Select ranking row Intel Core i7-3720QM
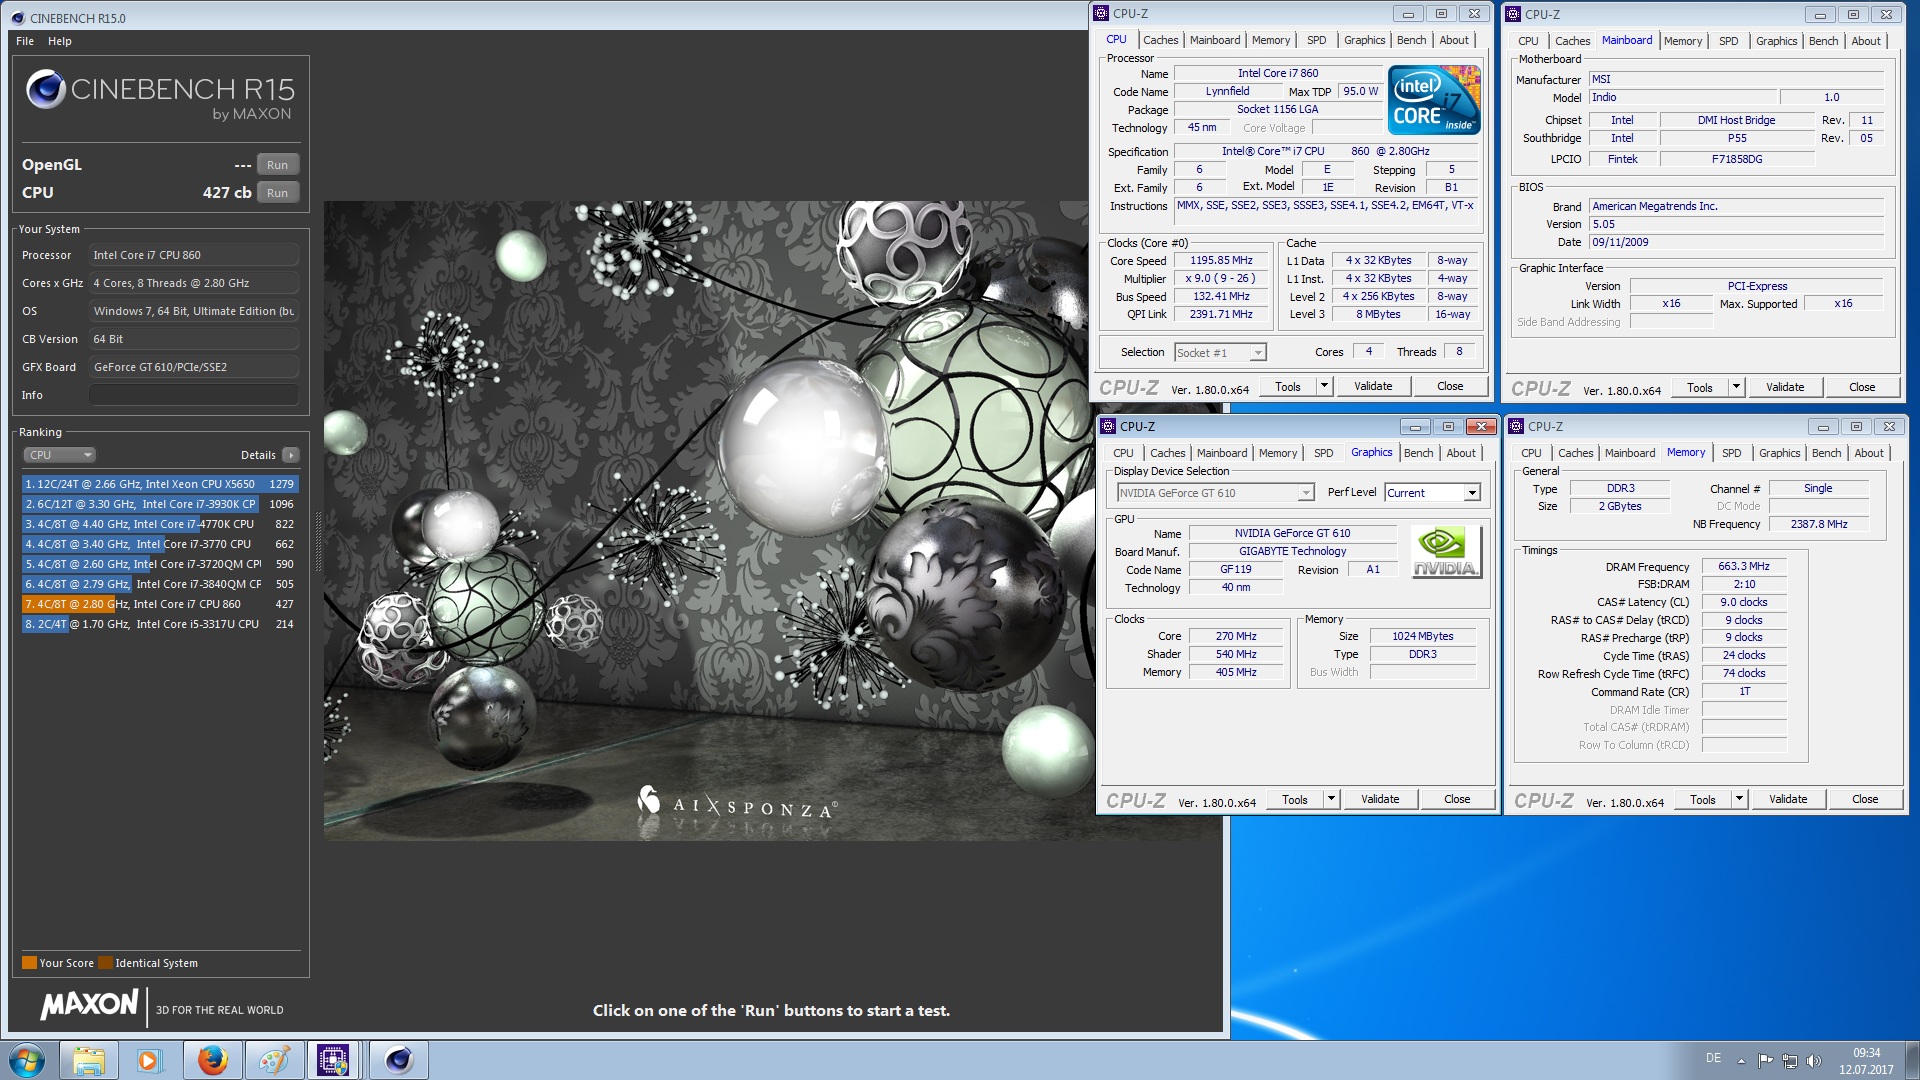The width and height of the screenshot is (1920, 1080). 160,564
